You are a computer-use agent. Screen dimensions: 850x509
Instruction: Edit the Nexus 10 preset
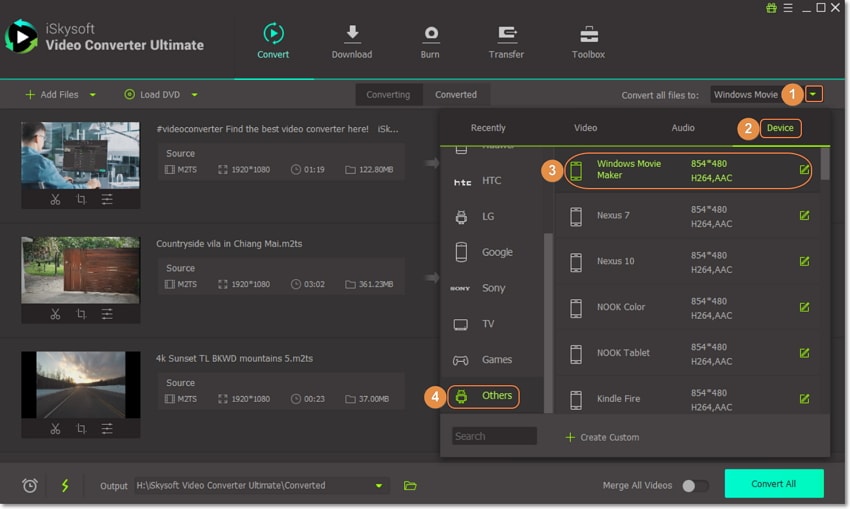[804, 261]
